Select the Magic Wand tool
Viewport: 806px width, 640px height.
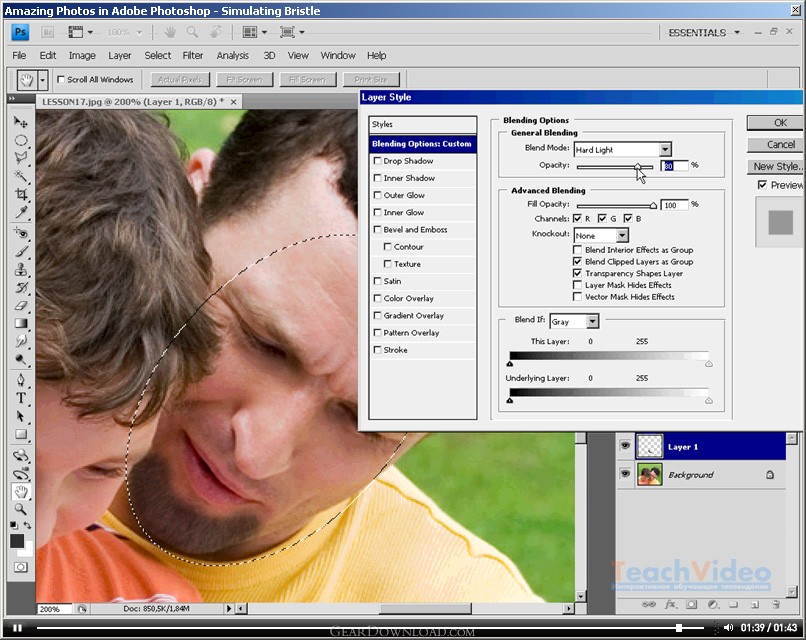coord(21,176)
